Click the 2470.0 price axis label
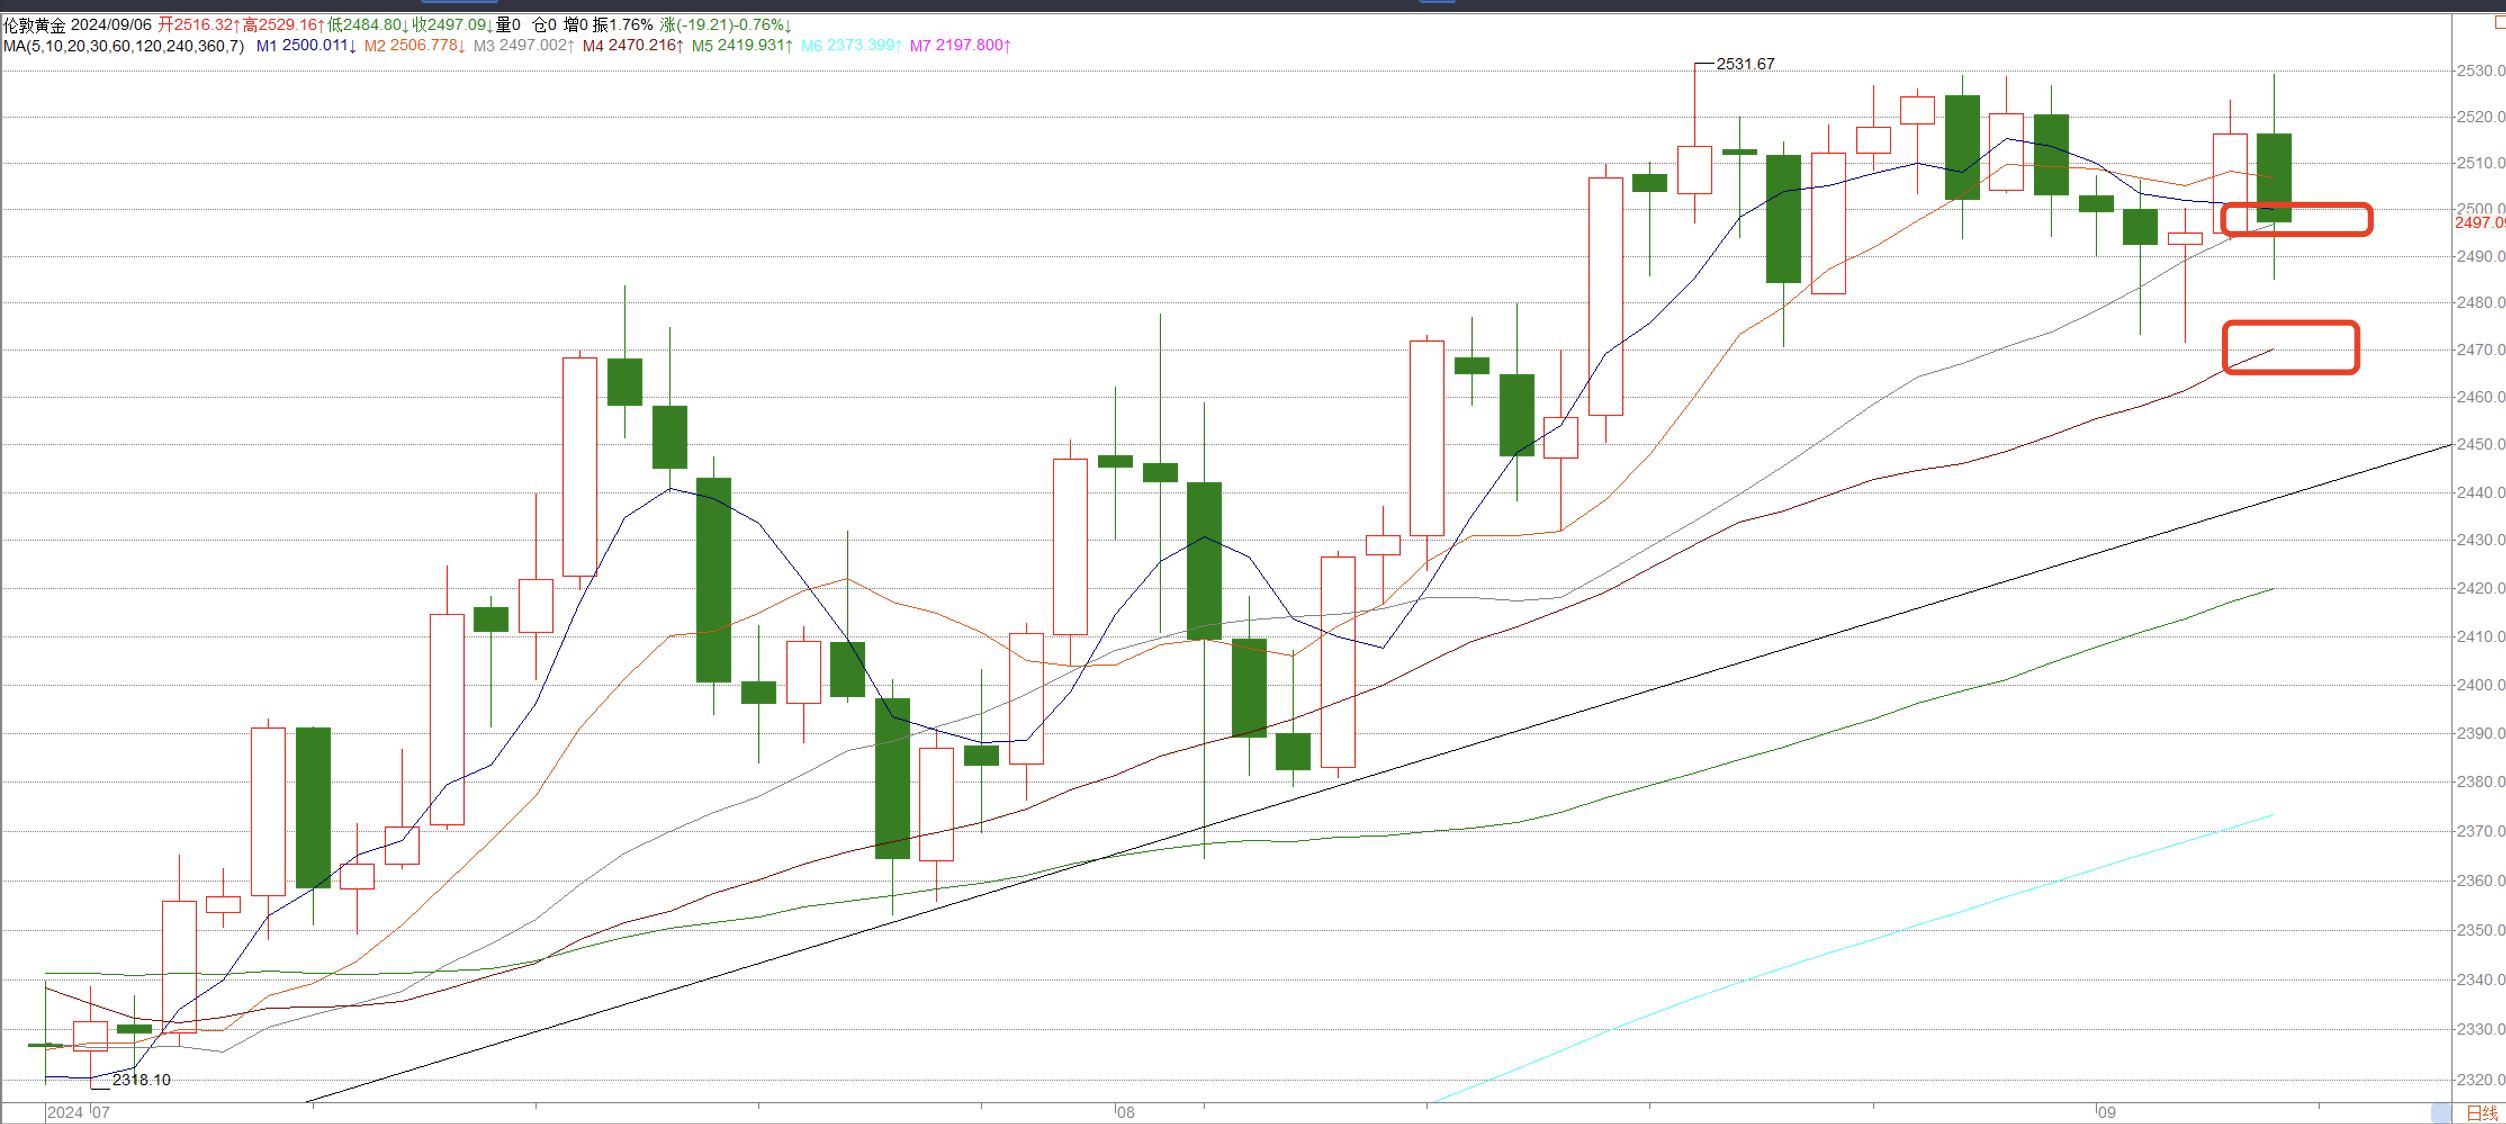2506x1124 pixels. pos(2481,350)
